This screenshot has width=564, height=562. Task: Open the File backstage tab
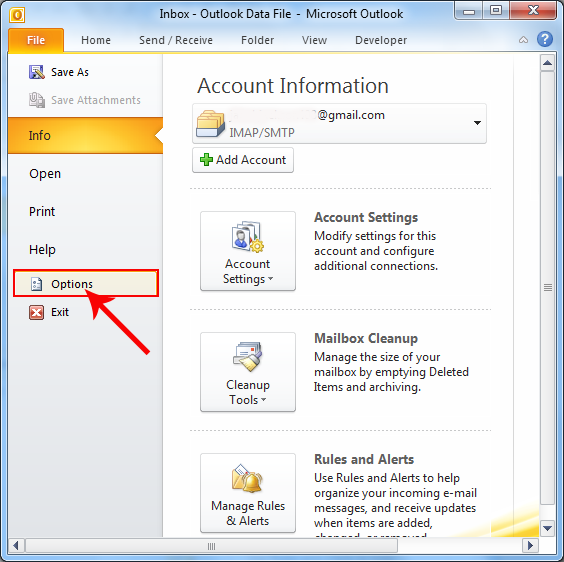pyautogui.click(x=36, y=40)
